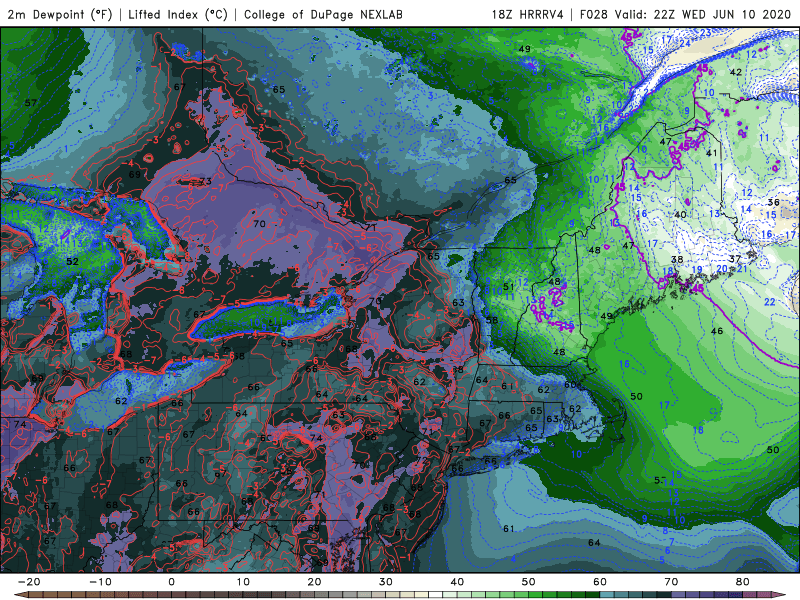Click the 46 dewpoint value over the ocean

coord(717,331)
